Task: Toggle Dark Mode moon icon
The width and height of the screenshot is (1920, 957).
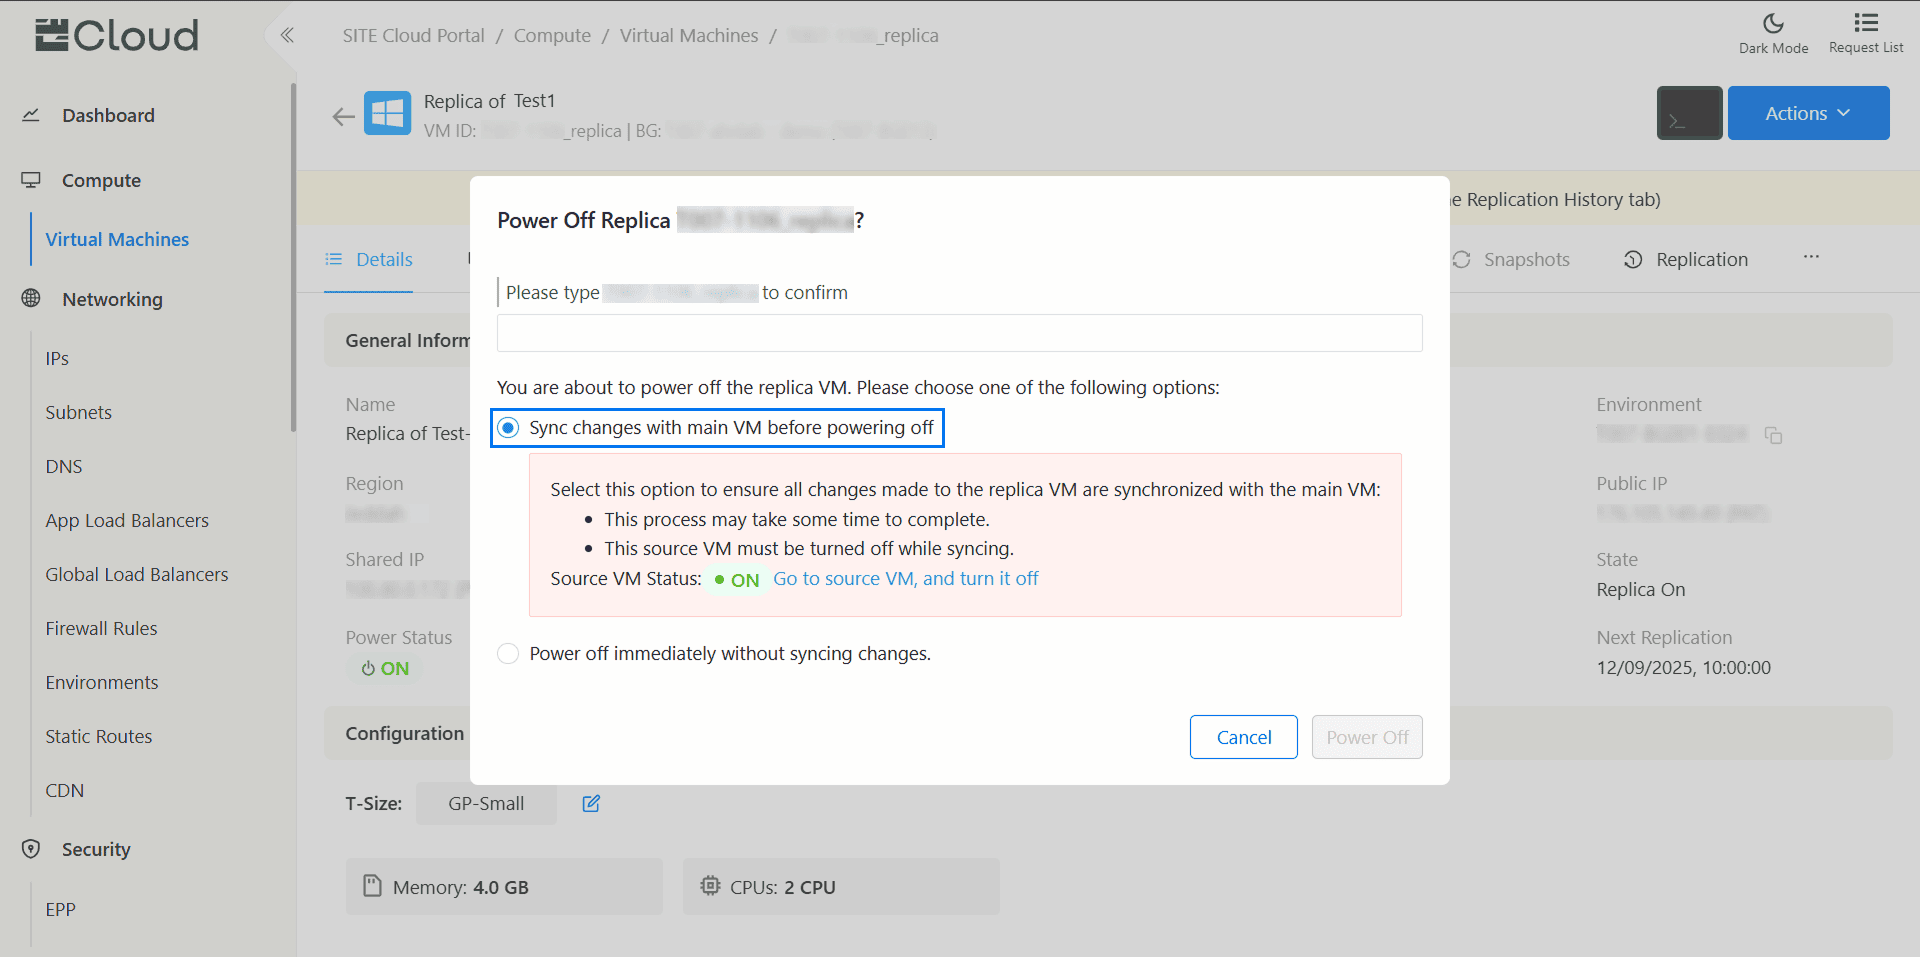Action: [x=1772, y=24]
